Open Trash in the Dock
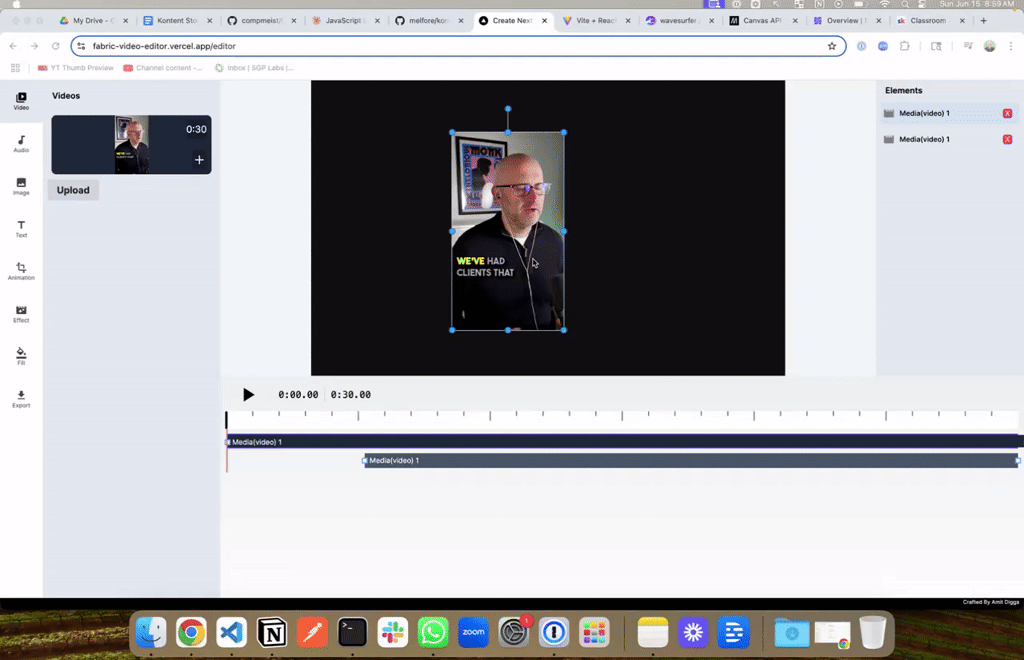Screen dimensions: 1024x660 tap(872, 633)
